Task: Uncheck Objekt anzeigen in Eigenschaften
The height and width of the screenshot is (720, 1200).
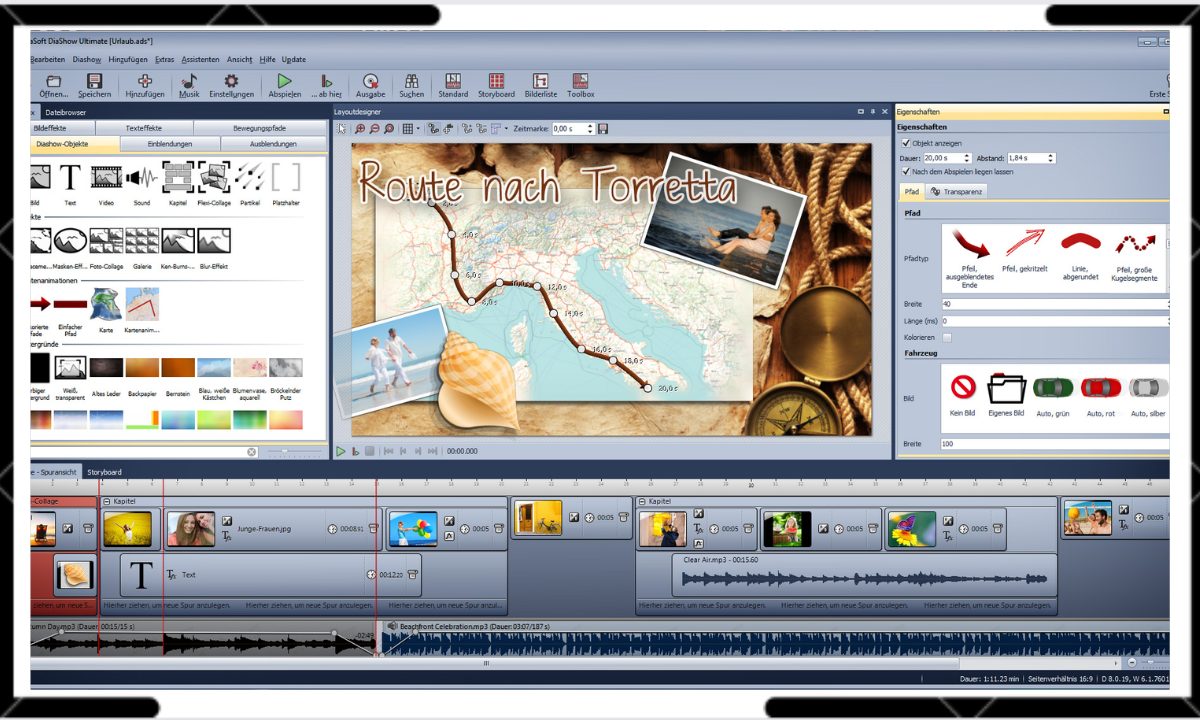Action: coord(905,143)
